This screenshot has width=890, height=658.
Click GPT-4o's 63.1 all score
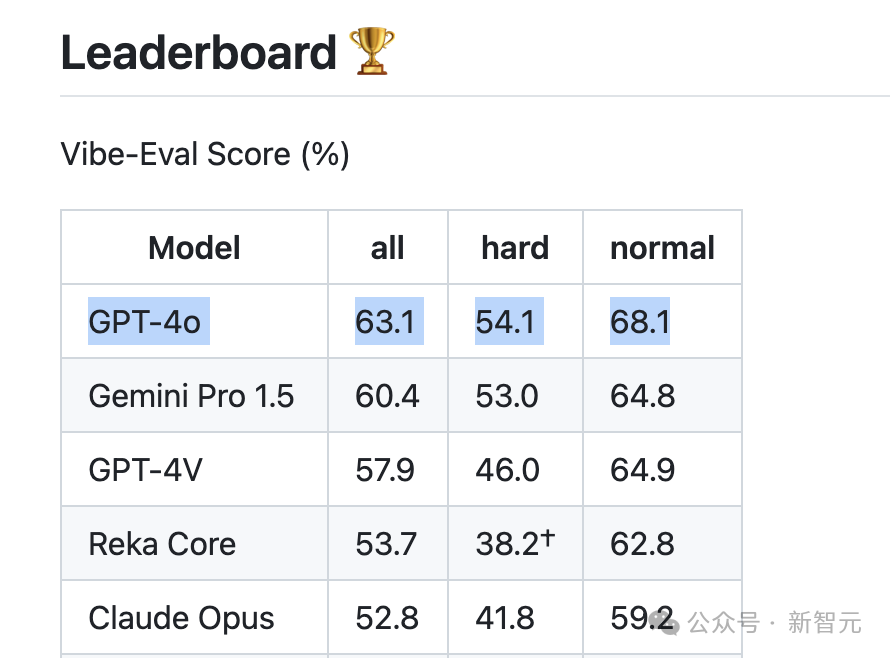(x=389, y=321)
